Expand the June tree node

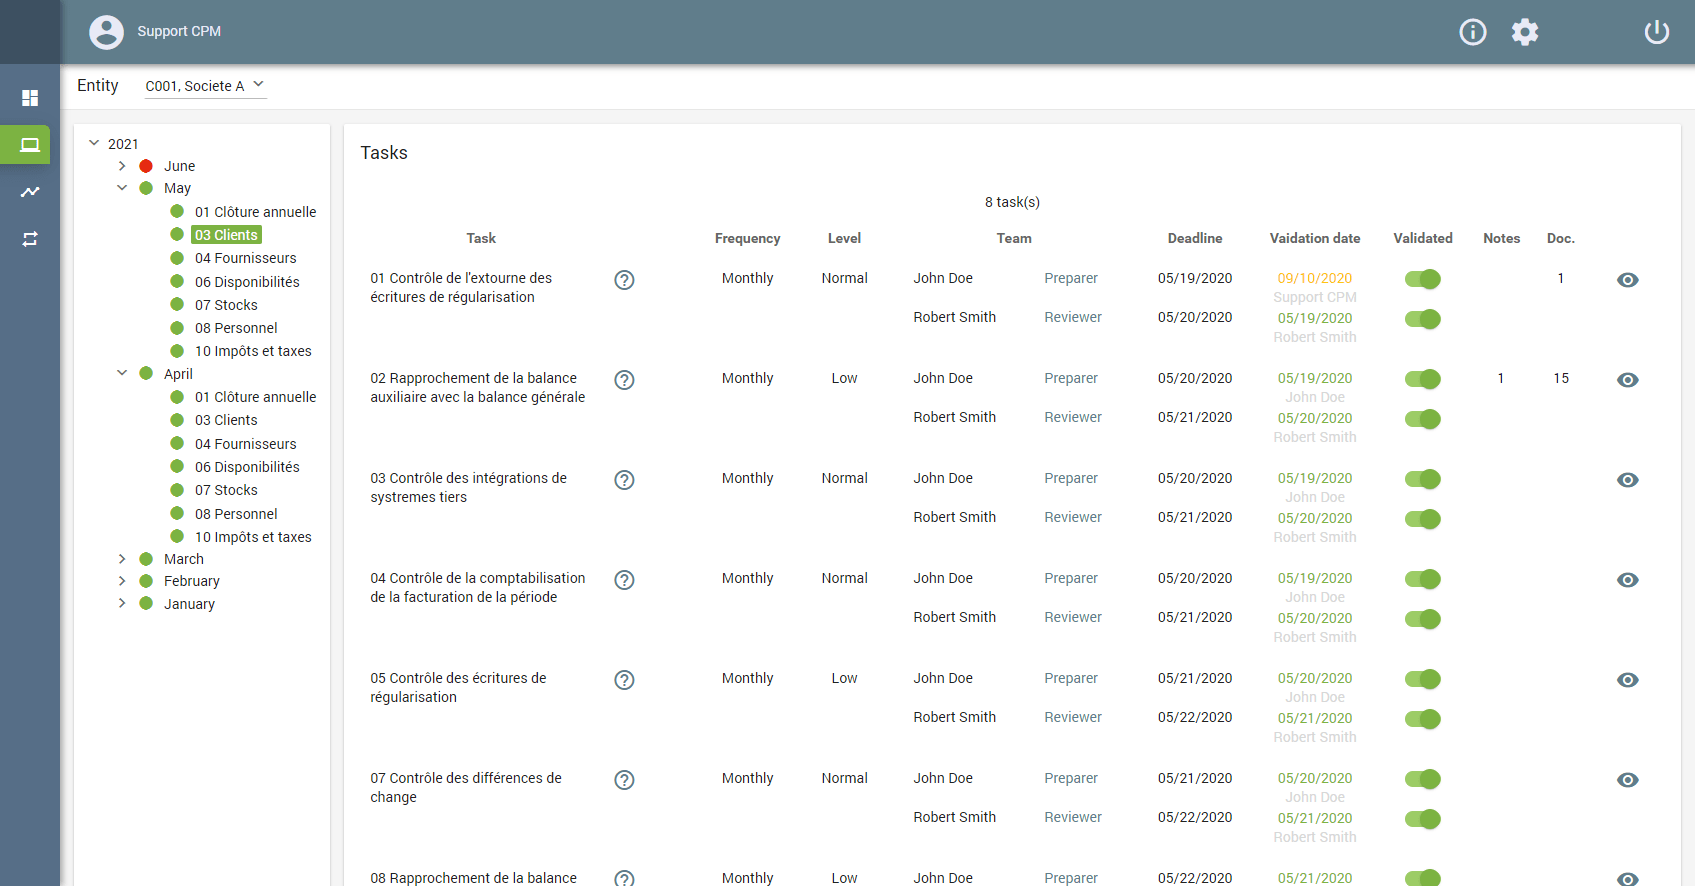(122, 166)
